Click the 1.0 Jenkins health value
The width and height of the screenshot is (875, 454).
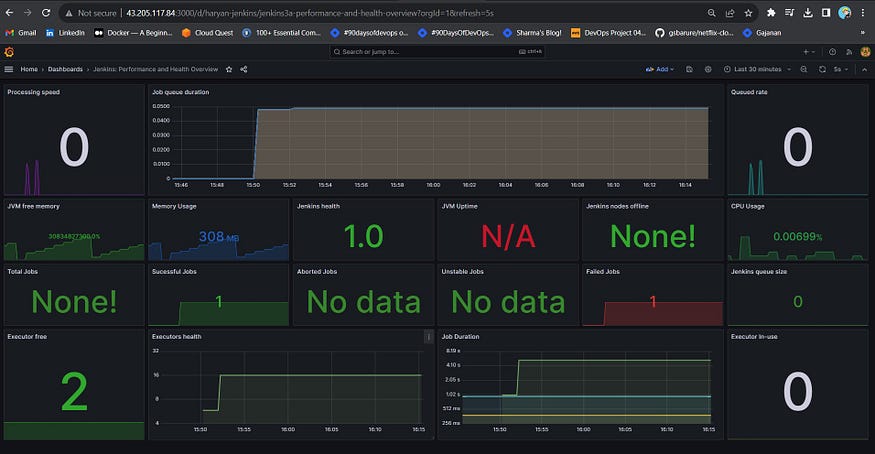pos(363,236)
